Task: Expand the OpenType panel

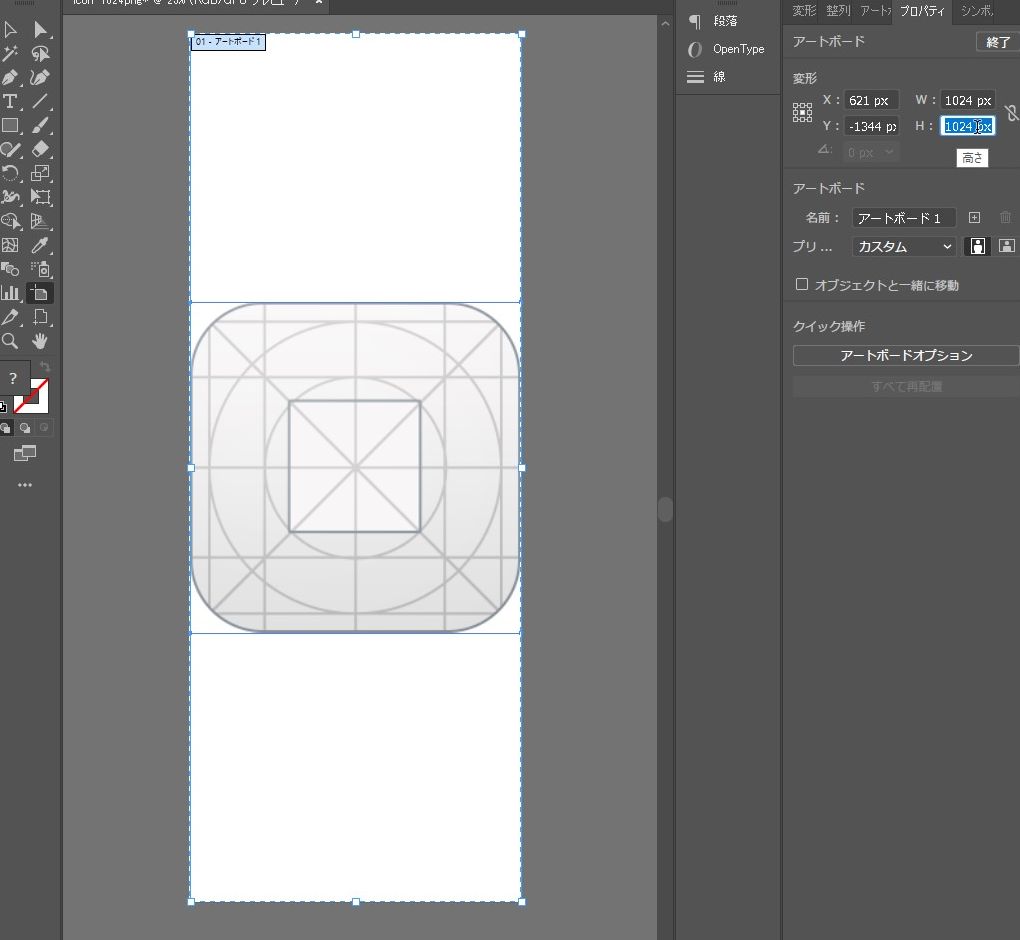Action: (x=737, y=49)
